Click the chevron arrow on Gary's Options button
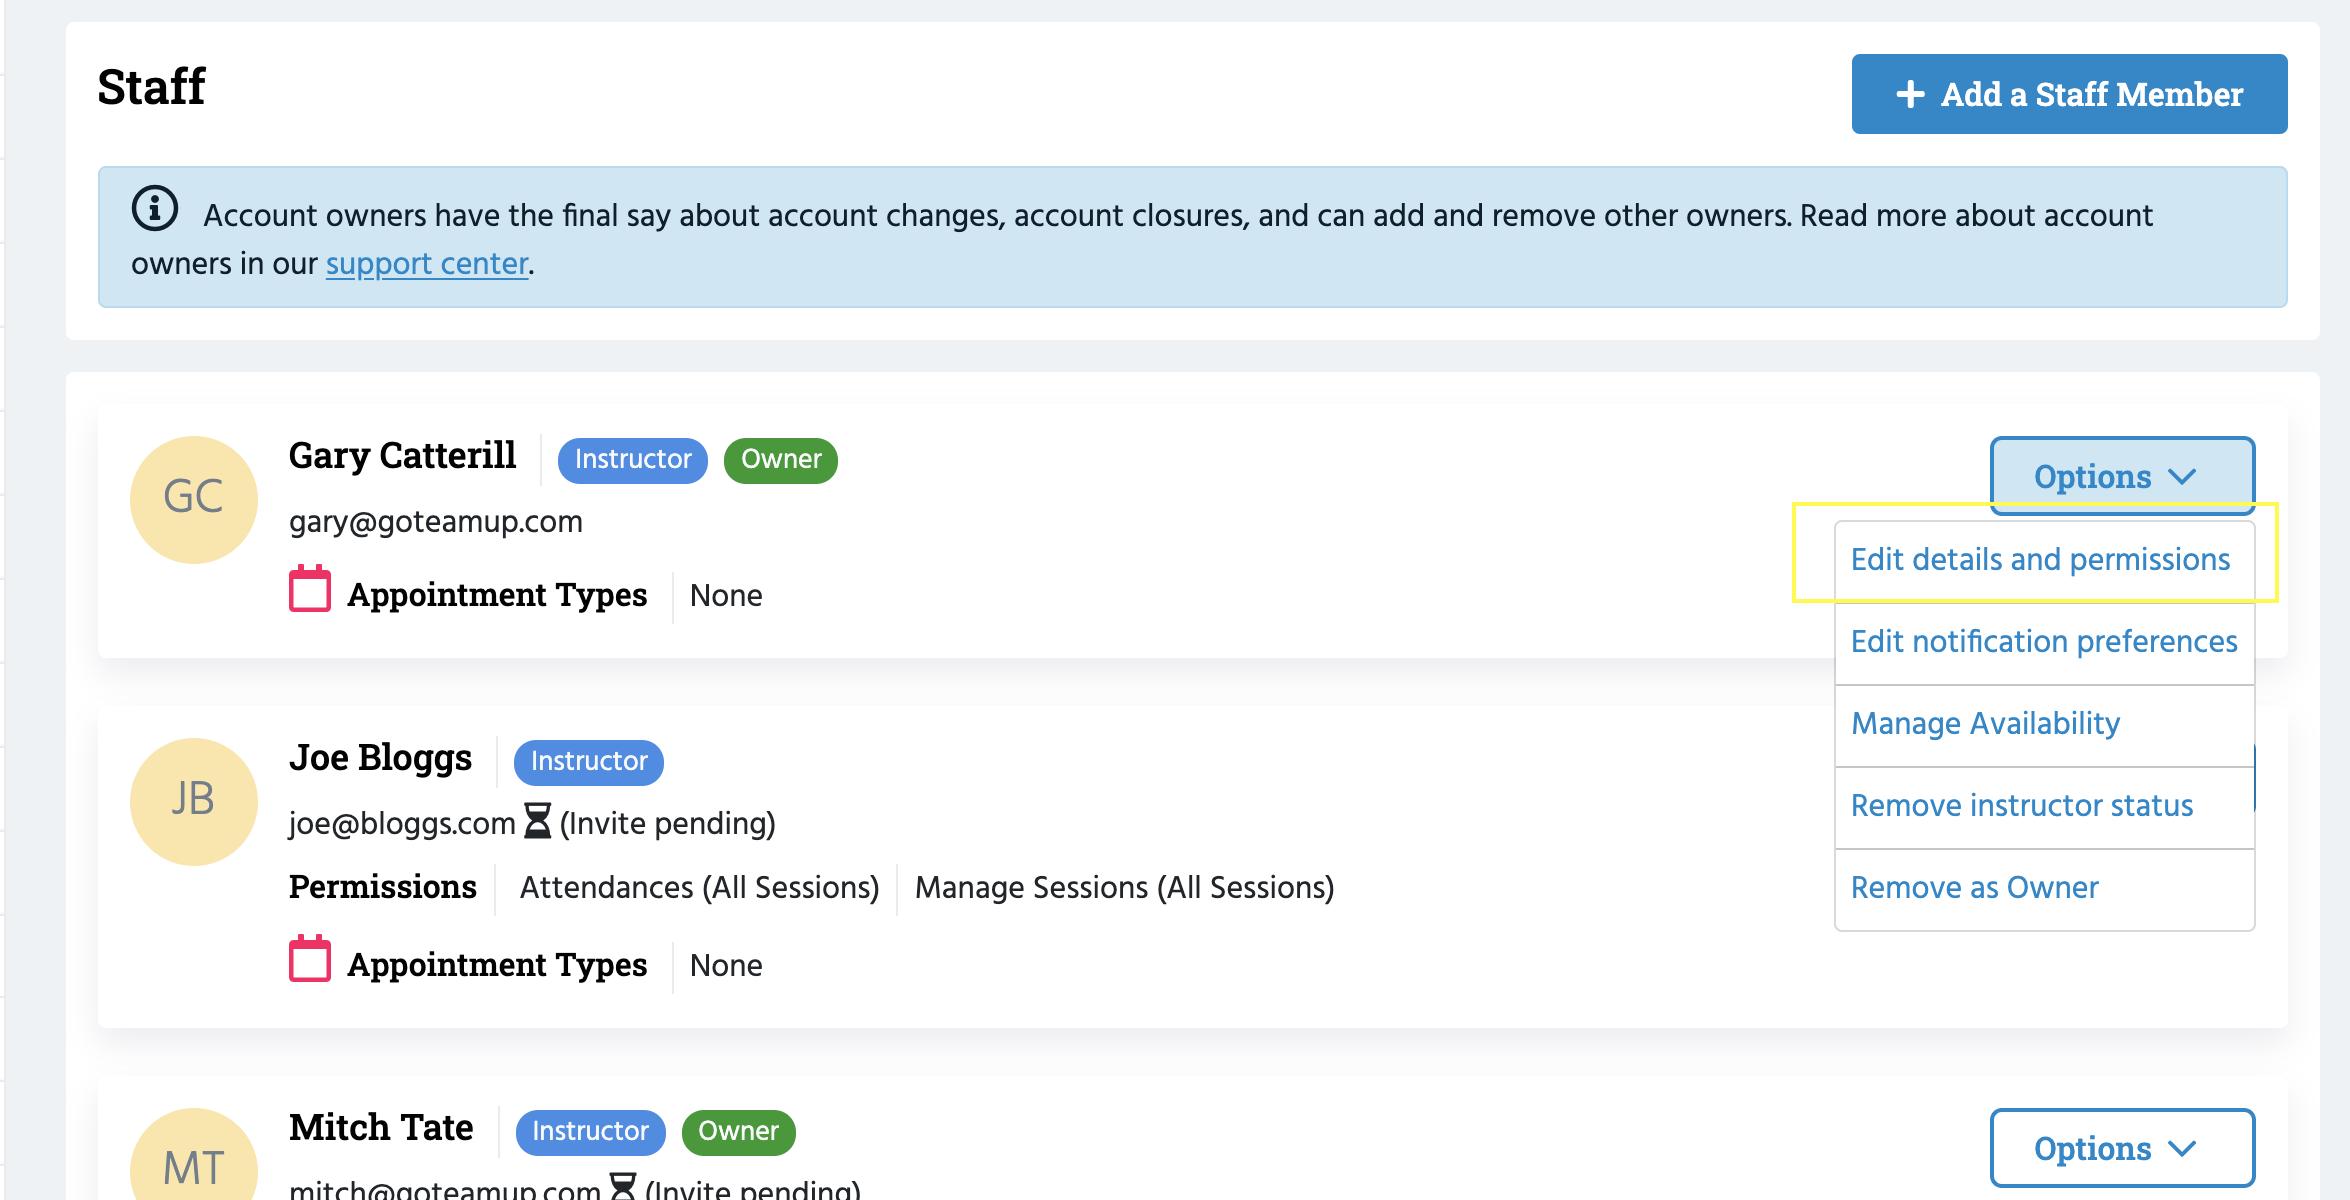This screenshot has height=1200, width=2350. tap(2182, 477)
